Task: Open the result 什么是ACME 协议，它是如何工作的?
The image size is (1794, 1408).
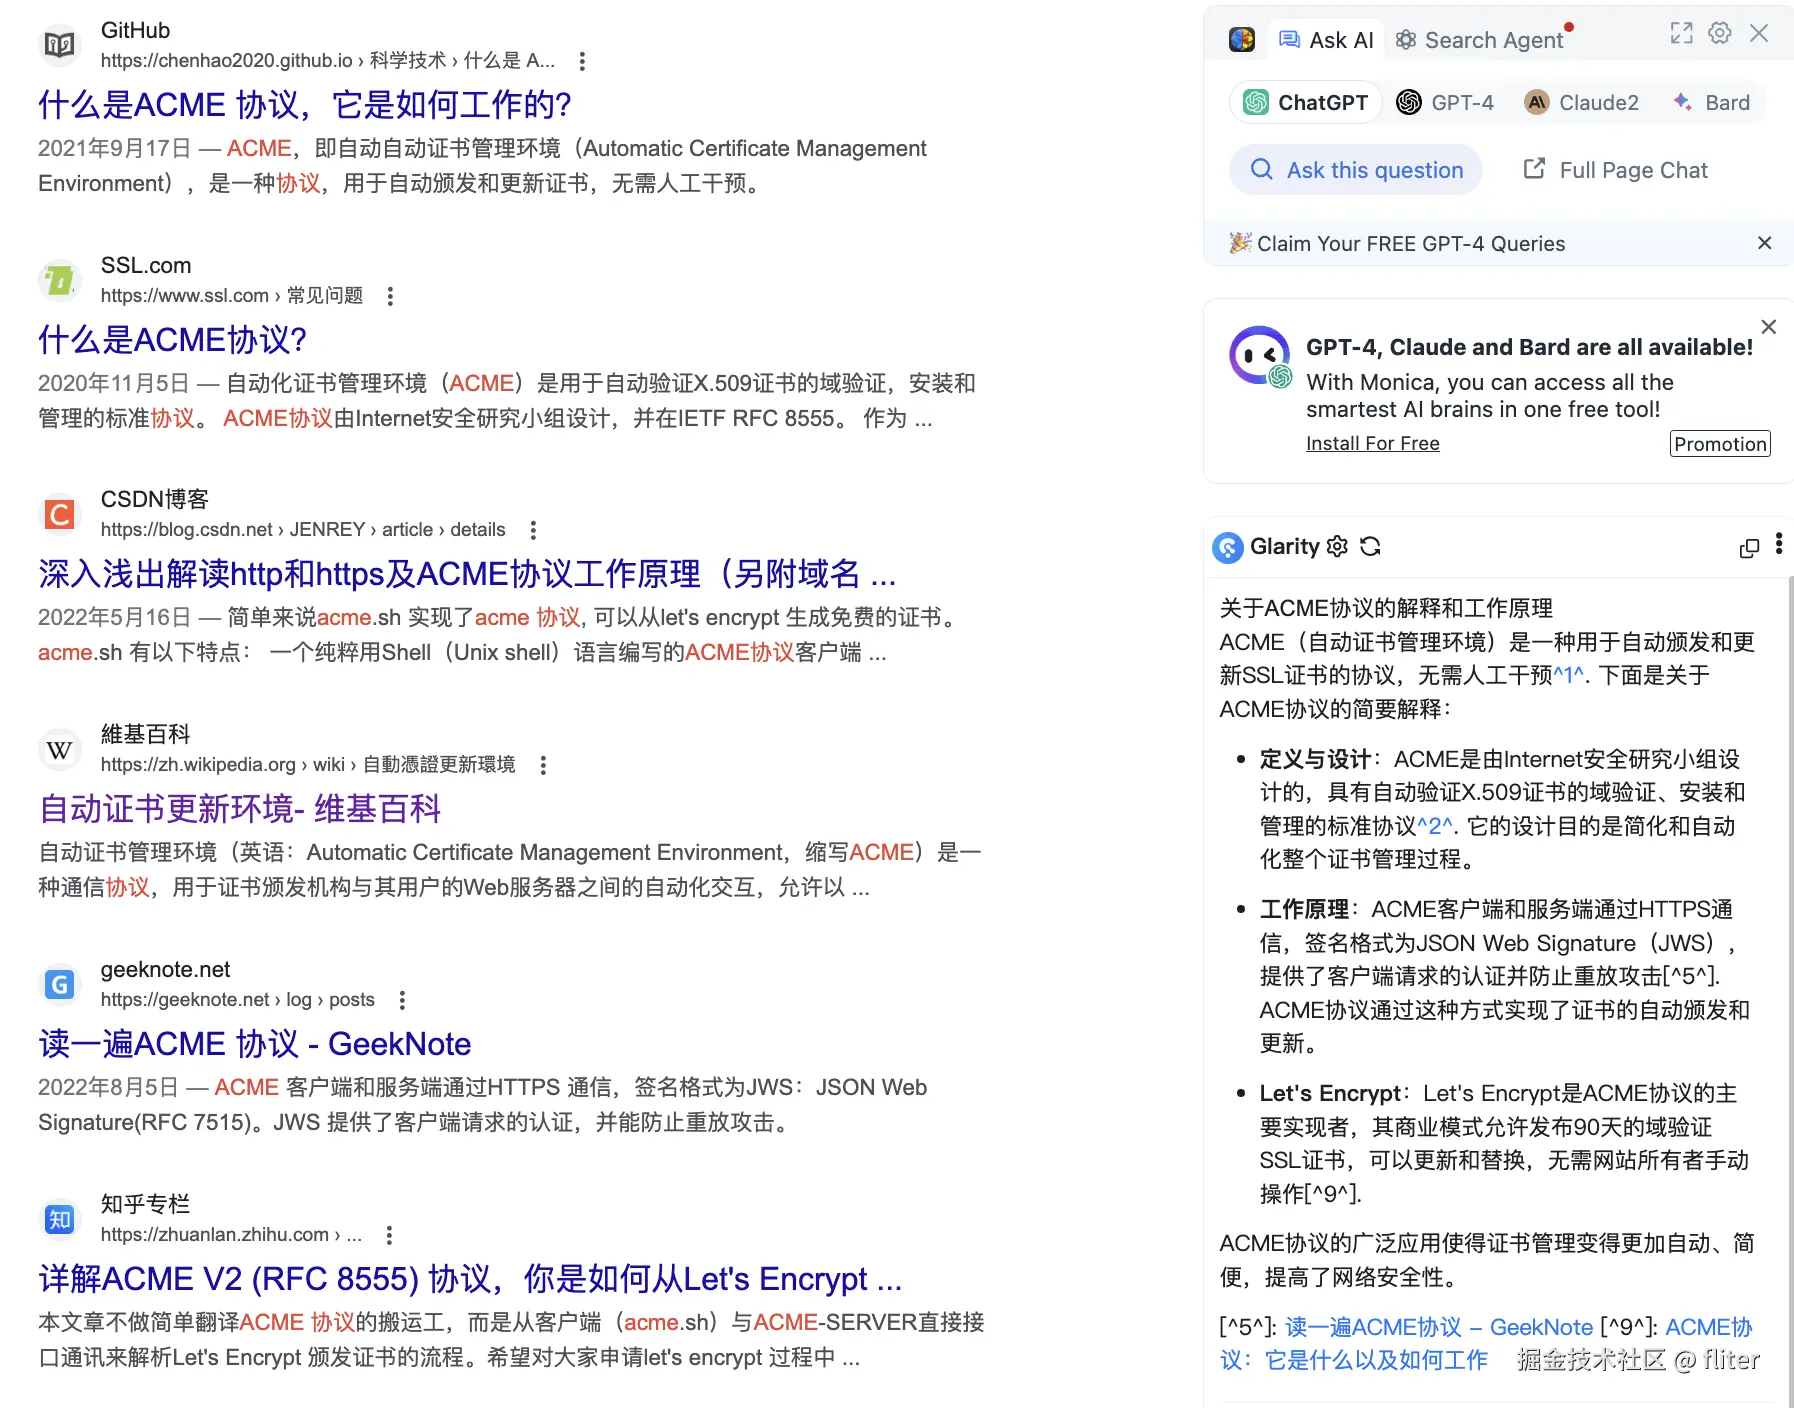Action: [305, 105]
